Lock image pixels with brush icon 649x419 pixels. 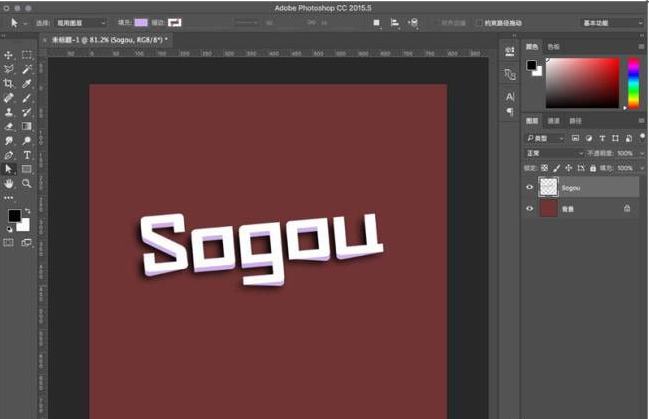click(x=557, y=168)
